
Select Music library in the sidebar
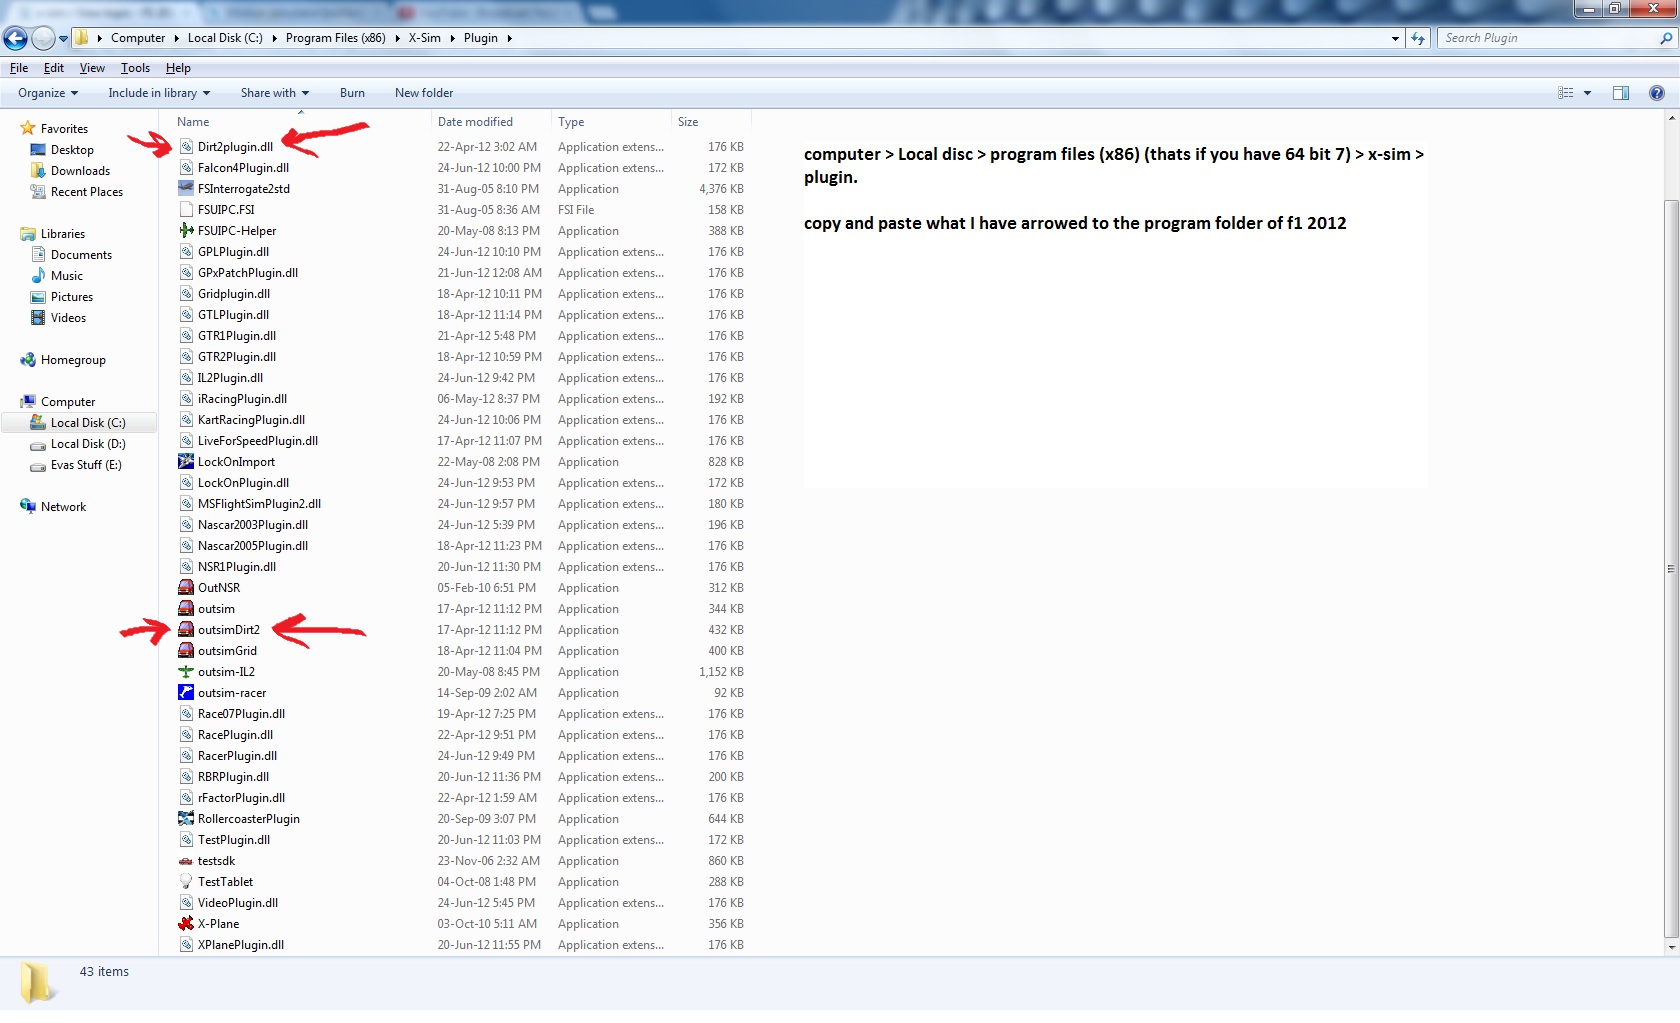[x=66, y=276]
